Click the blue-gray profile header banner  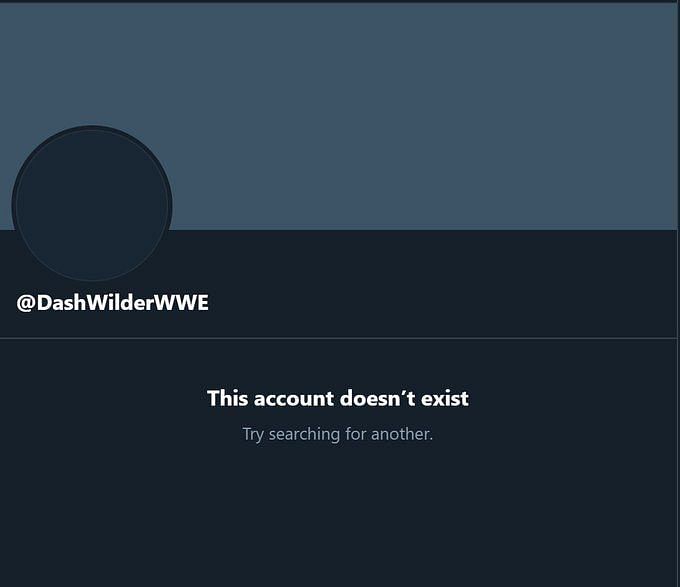338,116
